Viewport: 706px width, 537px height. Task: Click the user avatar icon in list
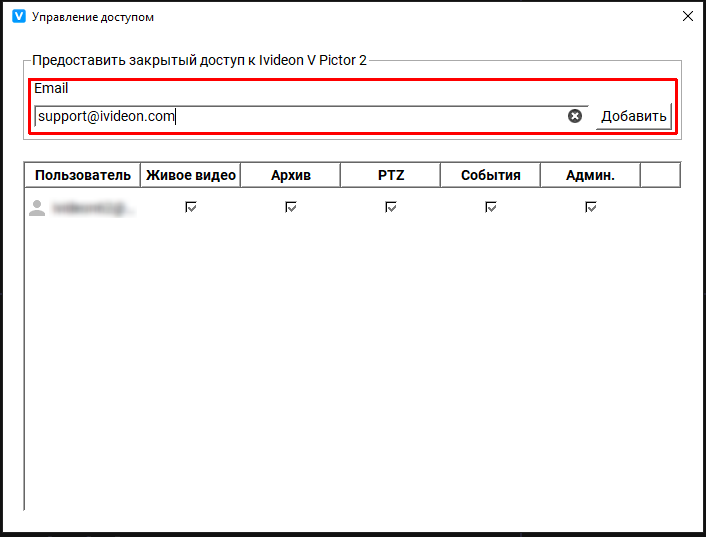point(37,208)
